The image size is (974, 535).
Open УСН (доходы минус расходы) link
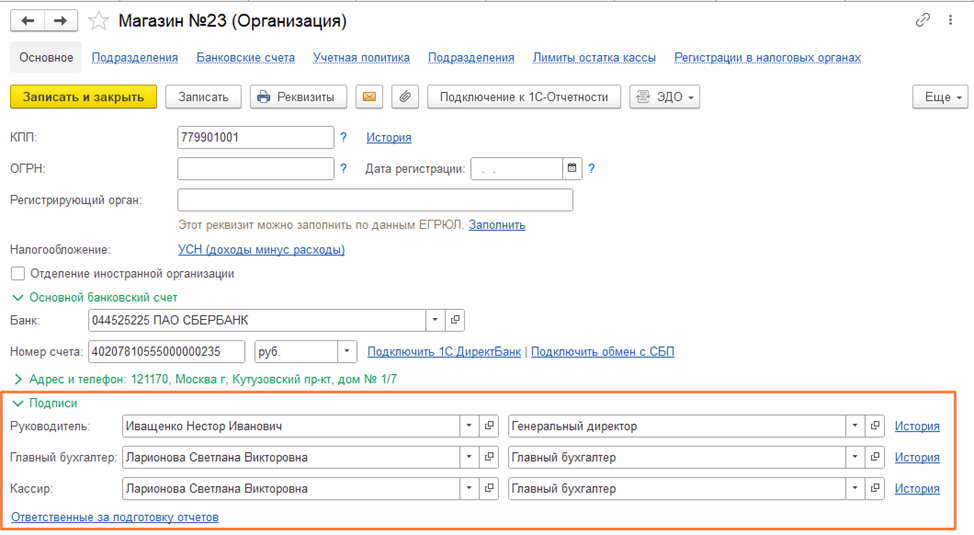pyautogui.click(x=261, y=250)
